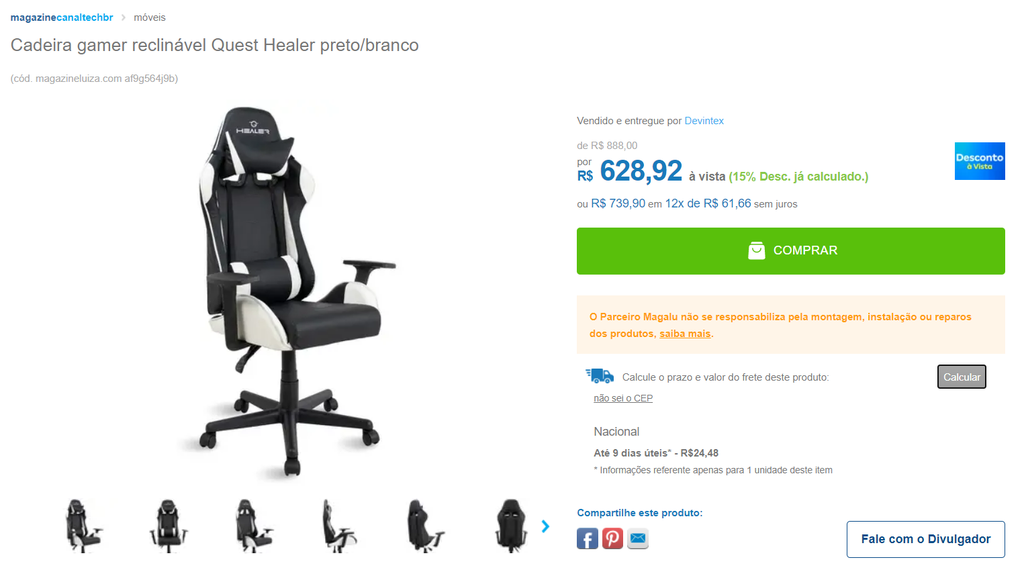
Task: Select first chair thumbnail image
Action: pos(84,526)
